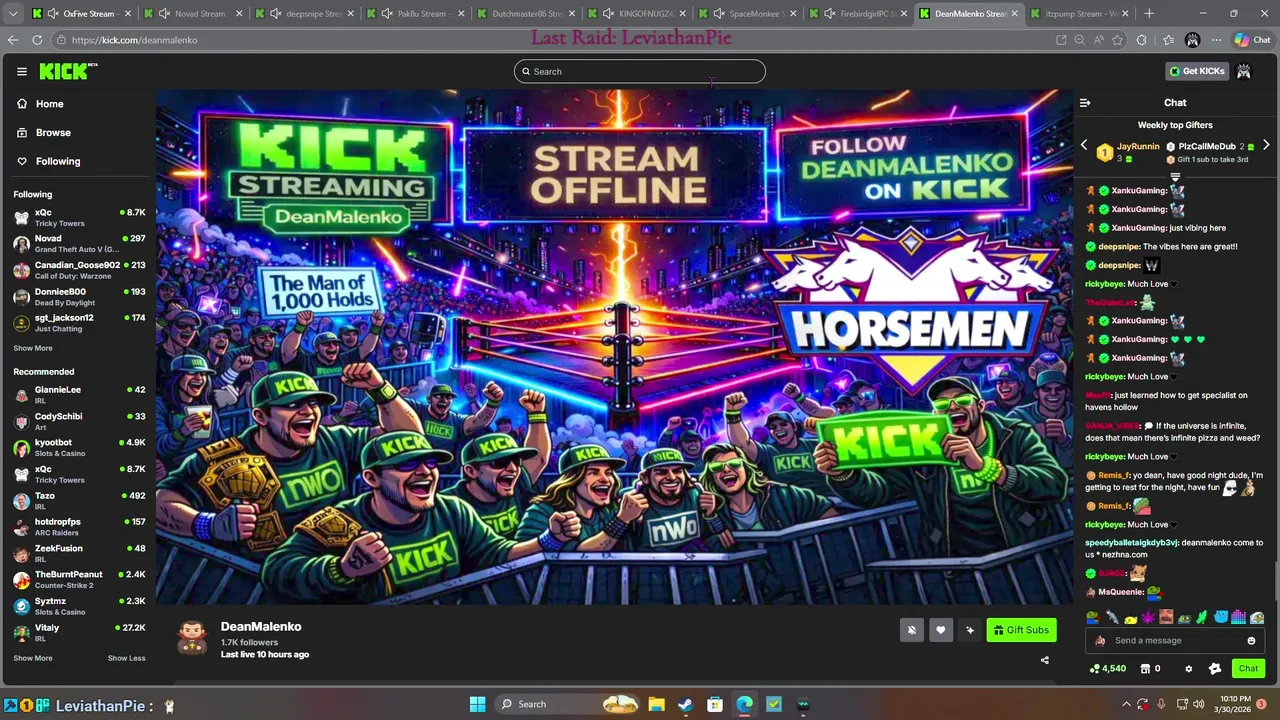The image size is (1280, 720).
Task: Open Vitaly recommended channel
Action: [x=80, y=633]
